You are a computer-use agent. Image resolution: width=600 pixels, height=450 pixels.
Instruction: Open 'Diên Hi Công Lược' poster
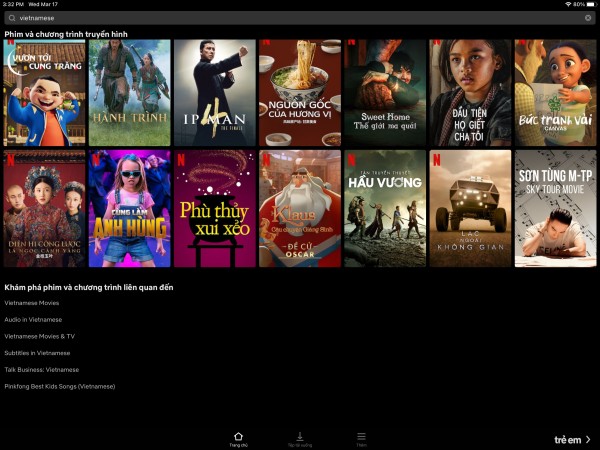pos(44,209)
